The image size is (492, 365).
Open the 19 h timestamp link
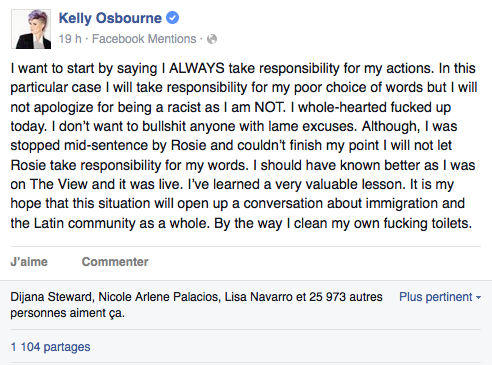point(70,39)
